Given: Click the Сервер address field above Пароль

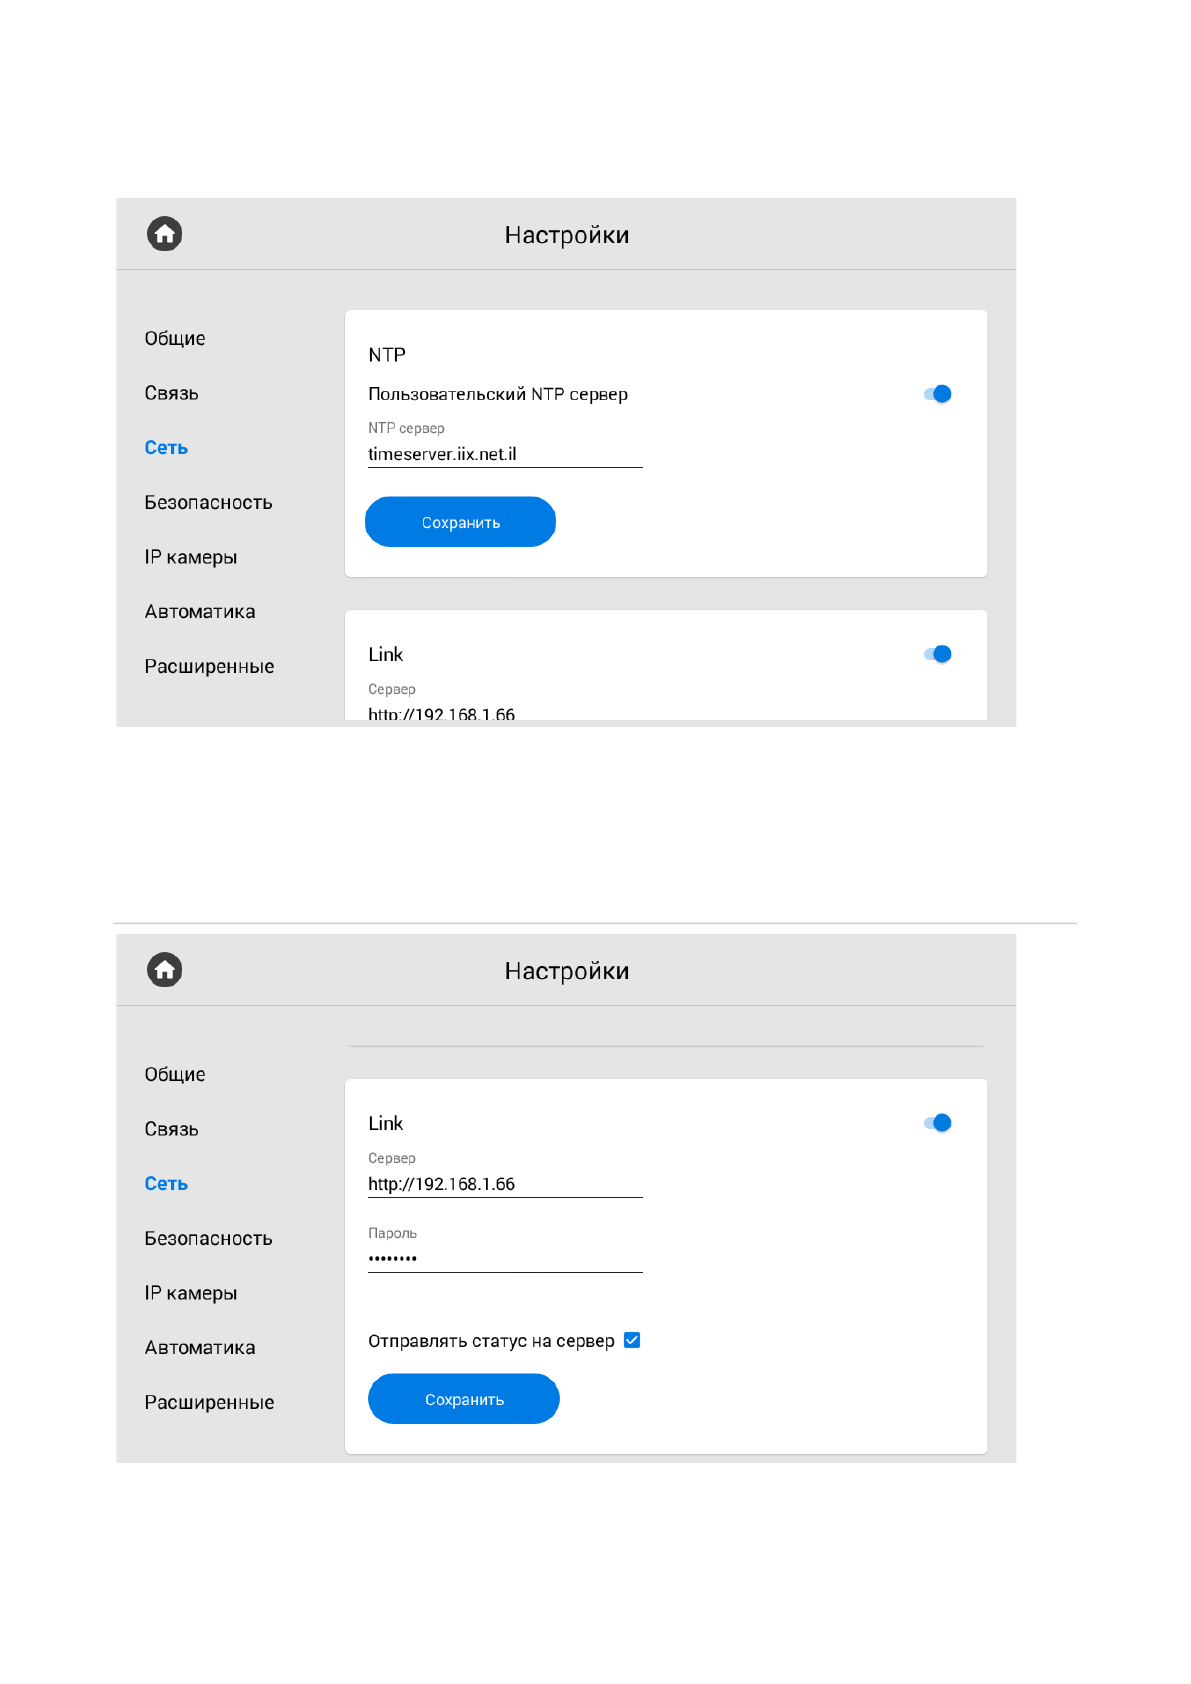Looking at the screenshot, I should (504, 1184).
